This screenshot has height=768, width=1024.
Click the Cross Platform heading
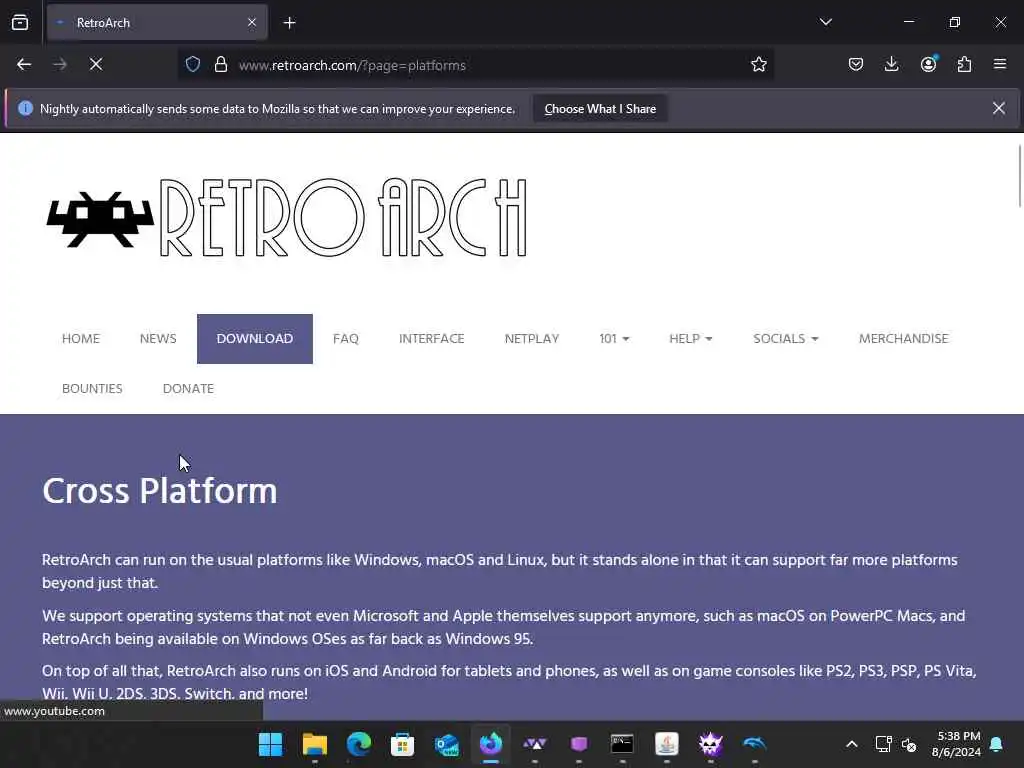pos(159,491)
